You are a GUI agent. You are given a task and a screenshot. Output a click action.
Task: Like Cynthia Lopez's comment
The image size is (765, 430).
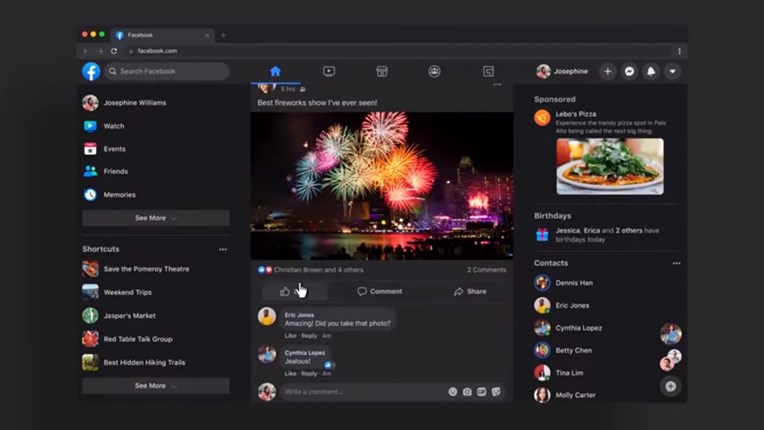[x=289, y=373]
